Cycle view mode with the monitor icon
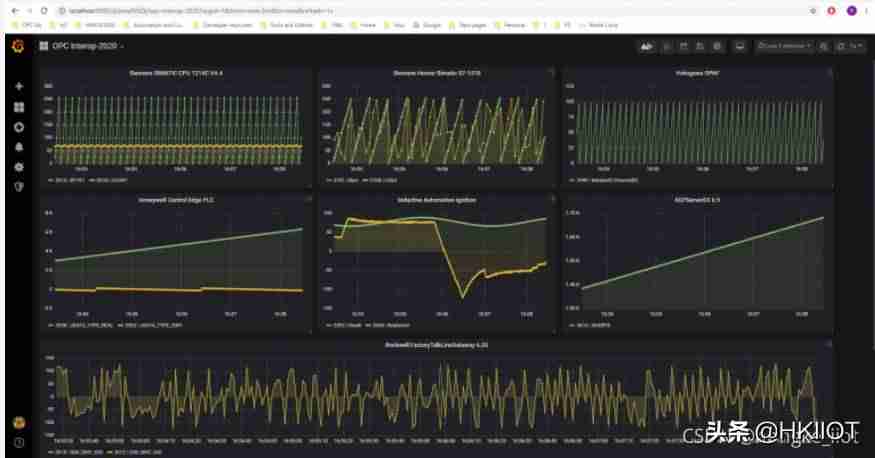875x458 pixels. pyautogui.click(x=740, y=46)
